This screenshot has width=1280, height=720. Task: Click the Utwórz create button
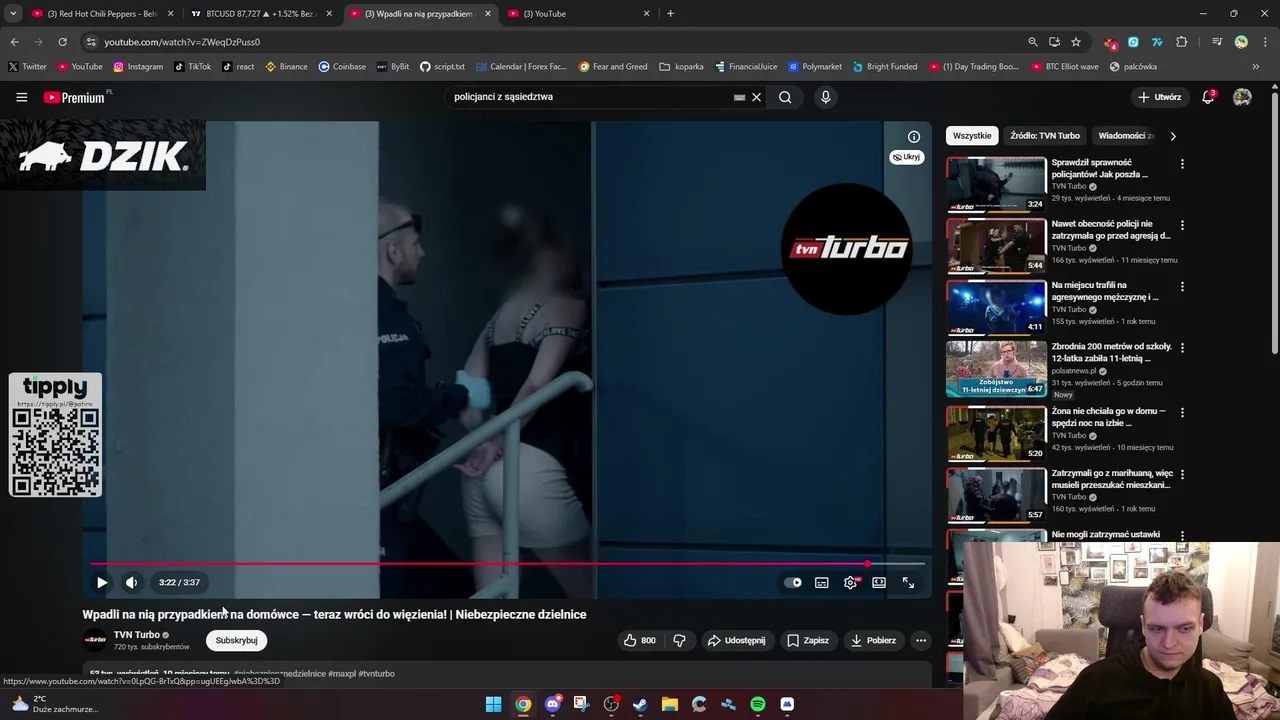1160,97
